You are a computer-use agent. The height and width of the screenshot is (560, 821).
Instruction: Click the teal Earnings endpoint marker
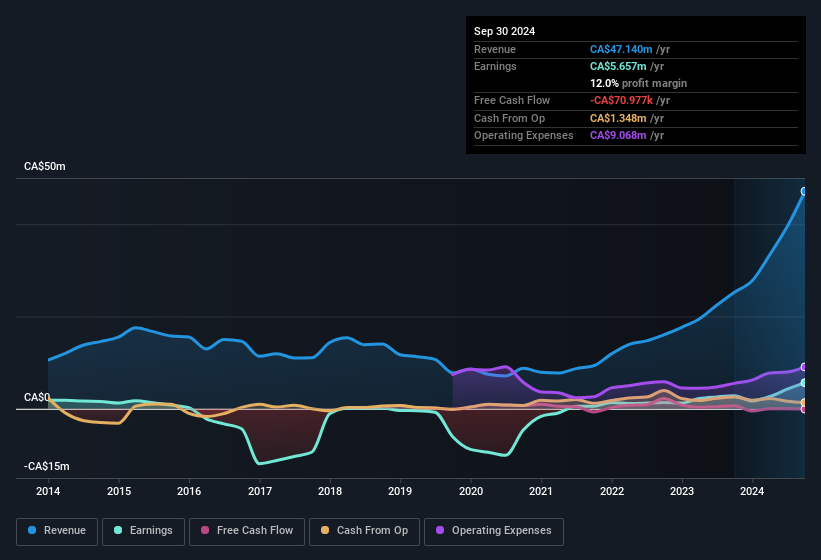804,383
